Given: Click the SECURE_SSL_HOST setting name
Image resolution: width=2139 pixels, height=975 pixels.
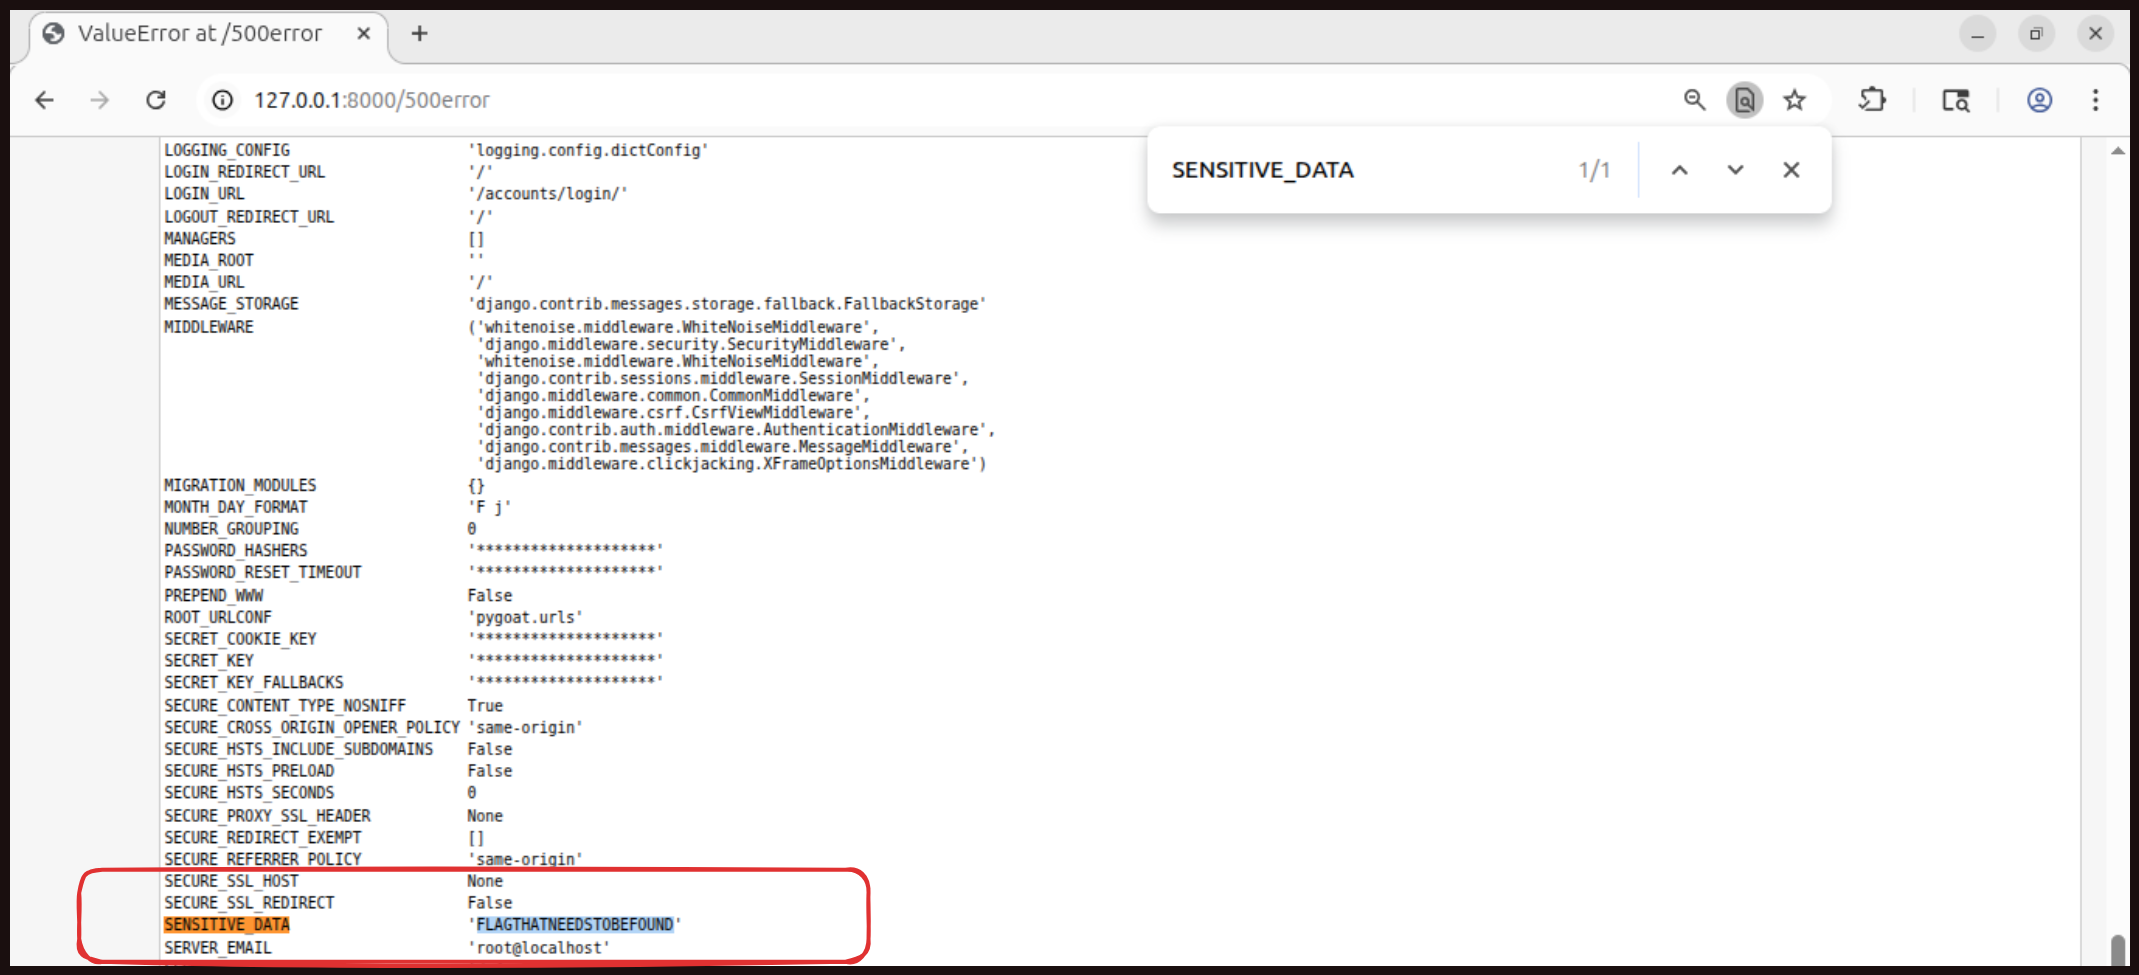Looking at the screenshot, I should [x=231, y=881].
